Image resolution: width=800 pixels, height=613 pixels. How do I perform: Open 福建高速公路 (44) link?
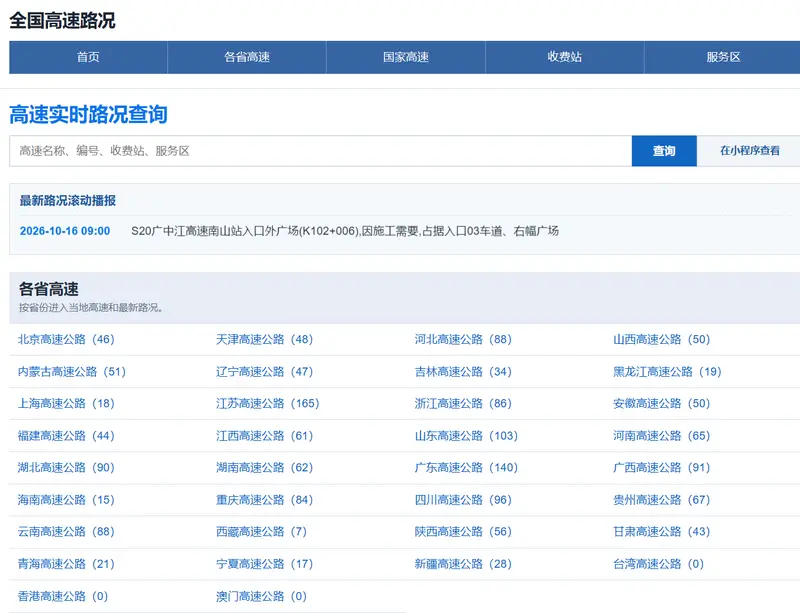coord(66,436)
